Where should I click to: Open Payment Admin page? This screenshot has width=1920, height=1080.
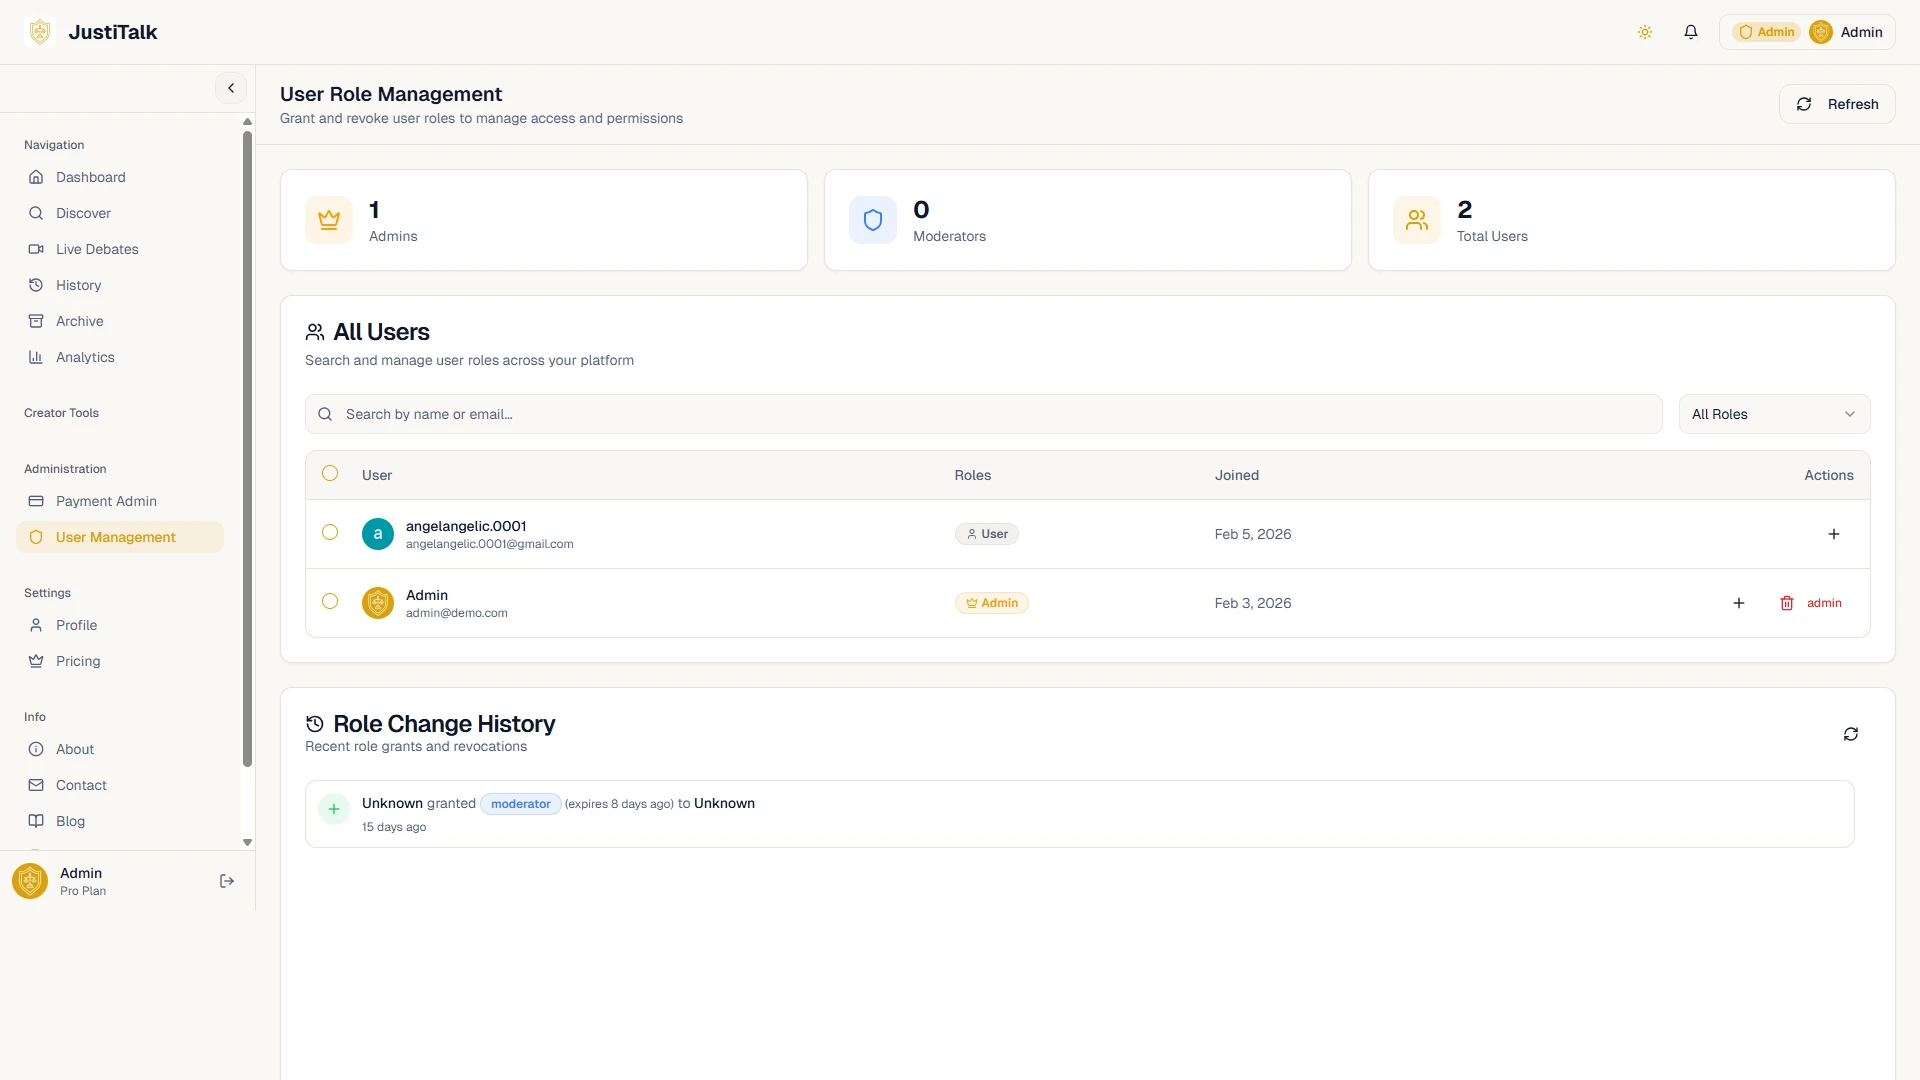(x=120, y=501)
